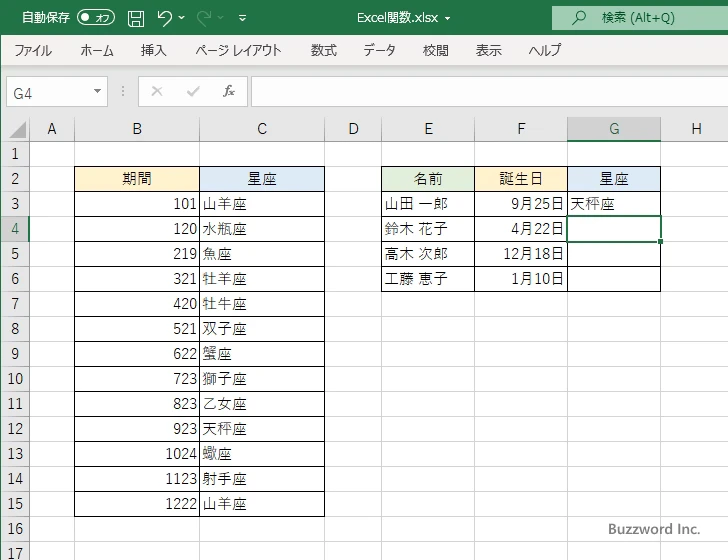The image size is (728, 560).
Task: Select column F header
Action: [521, 129]
